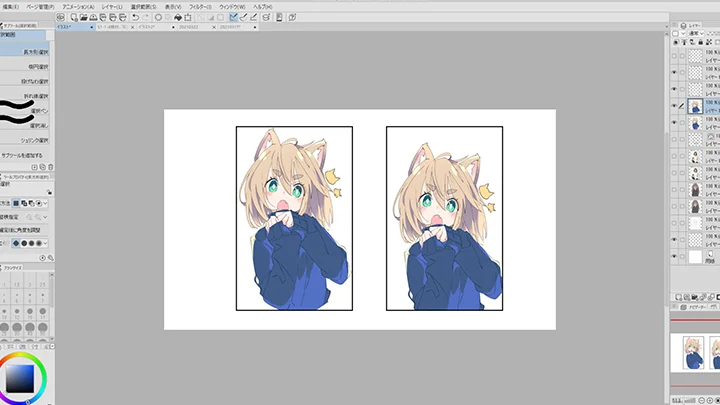Hide the selected blonde character layer eye

(674, 106)
